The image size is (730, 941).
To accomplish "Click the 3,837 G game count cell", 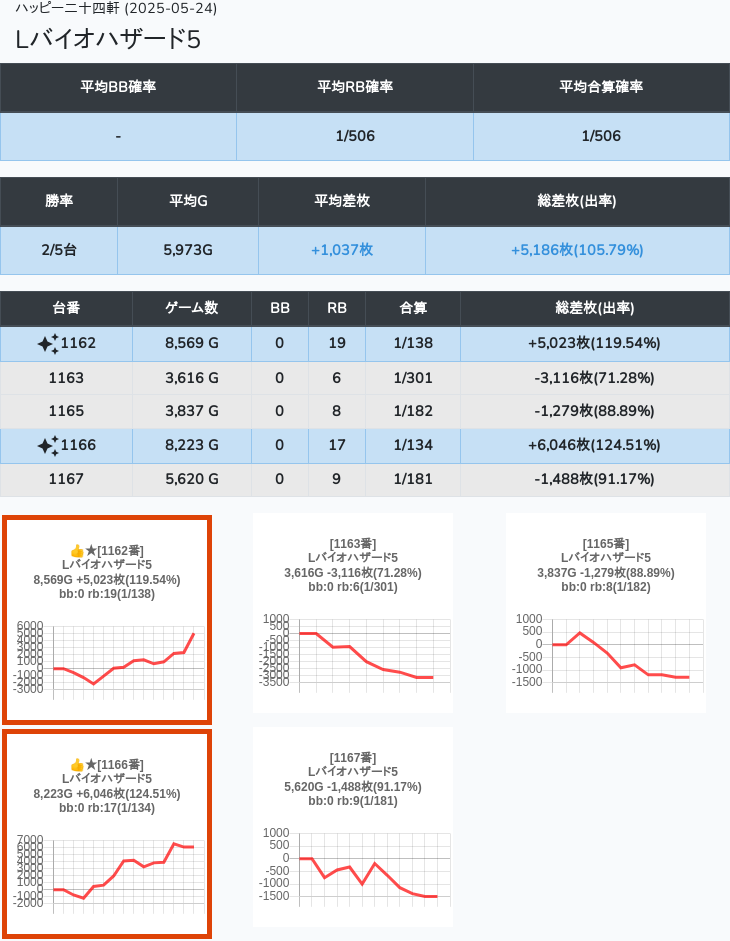I will point(192,411).
